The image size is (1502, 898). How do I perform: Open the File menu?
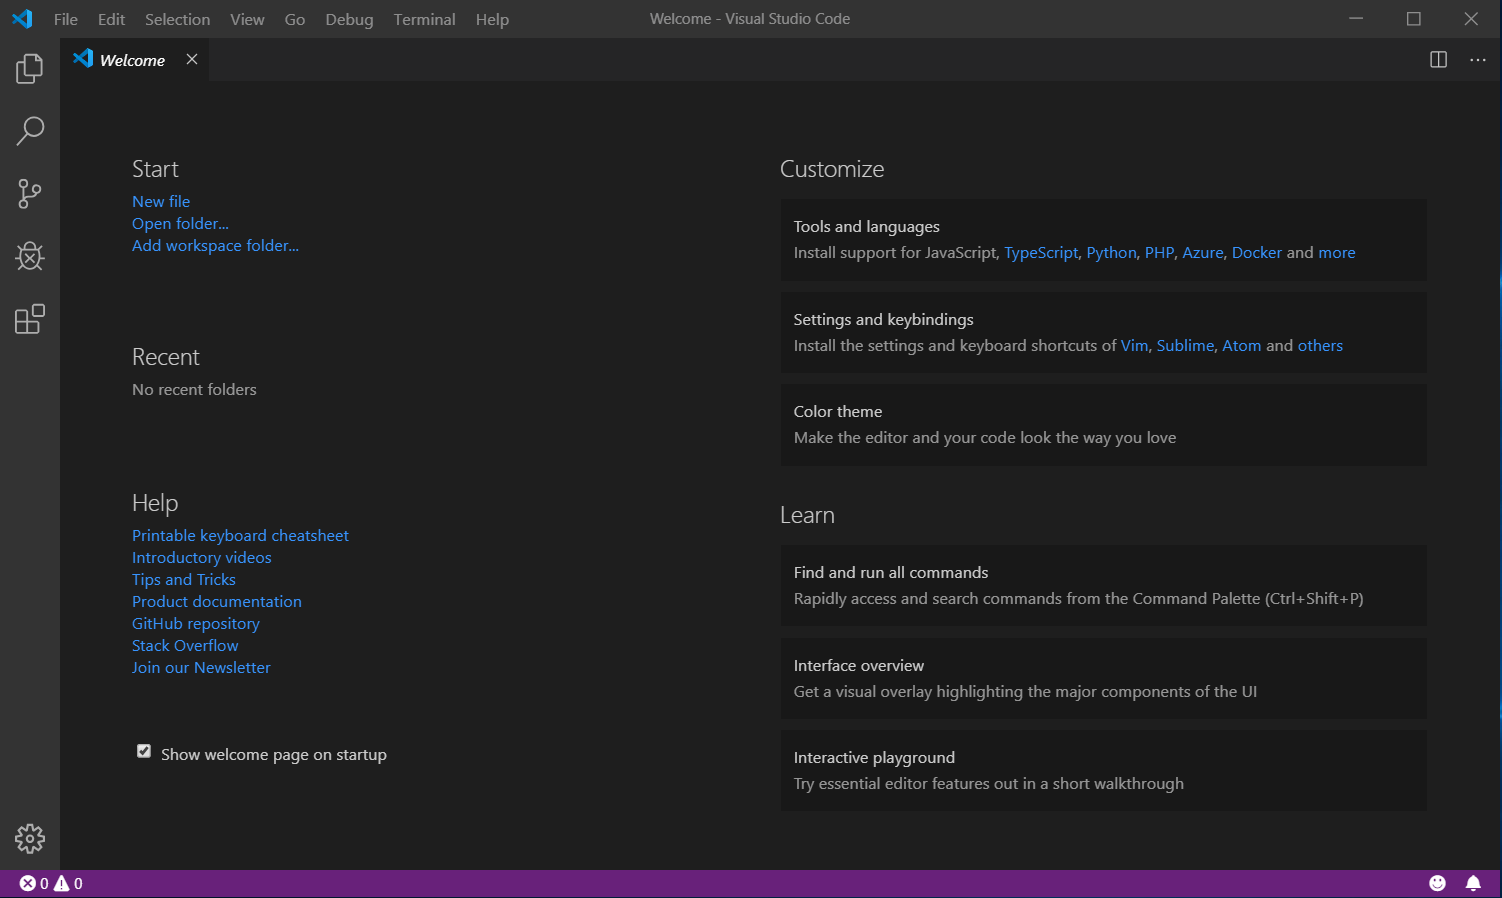[66, 19]
